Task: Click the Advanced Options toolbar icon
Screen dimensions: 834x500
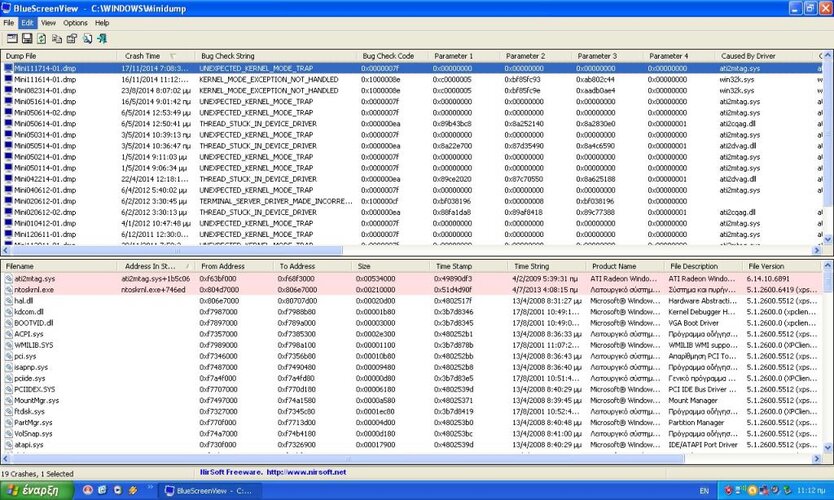Action: pyautogui.click(x=12, y=38)
